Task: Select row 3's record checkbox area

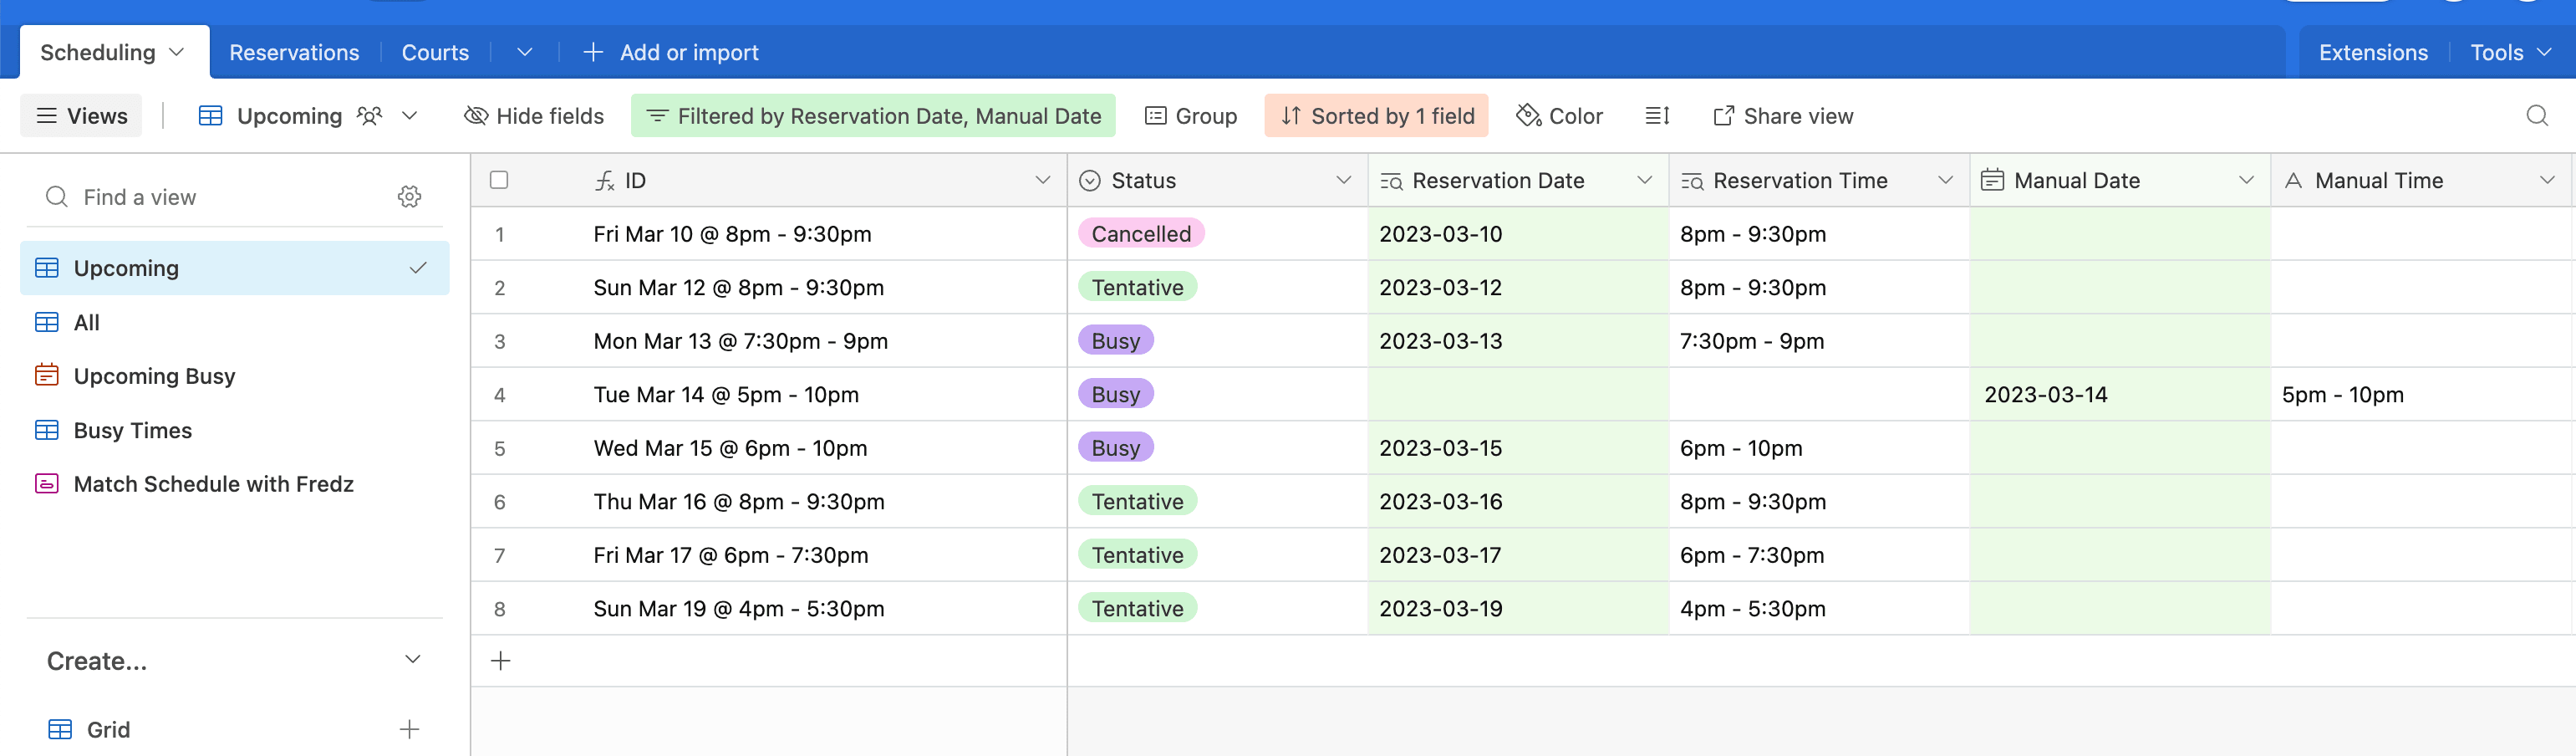Action: [500, 340]
